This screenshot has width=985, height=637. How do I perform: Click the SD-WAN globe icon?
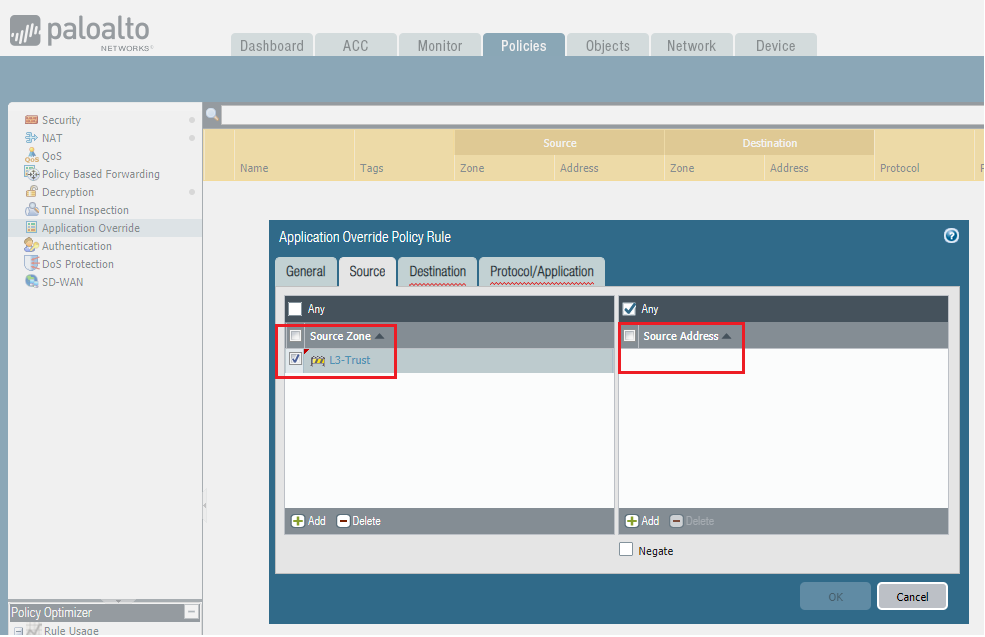(31, 281)
